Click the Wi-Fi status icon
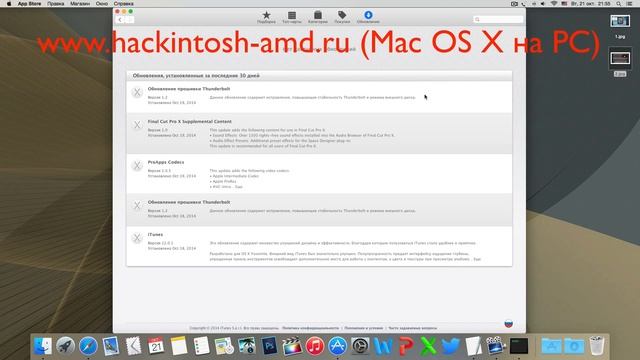The height and width of the screenshot is (360, 640). pos(554,4)
